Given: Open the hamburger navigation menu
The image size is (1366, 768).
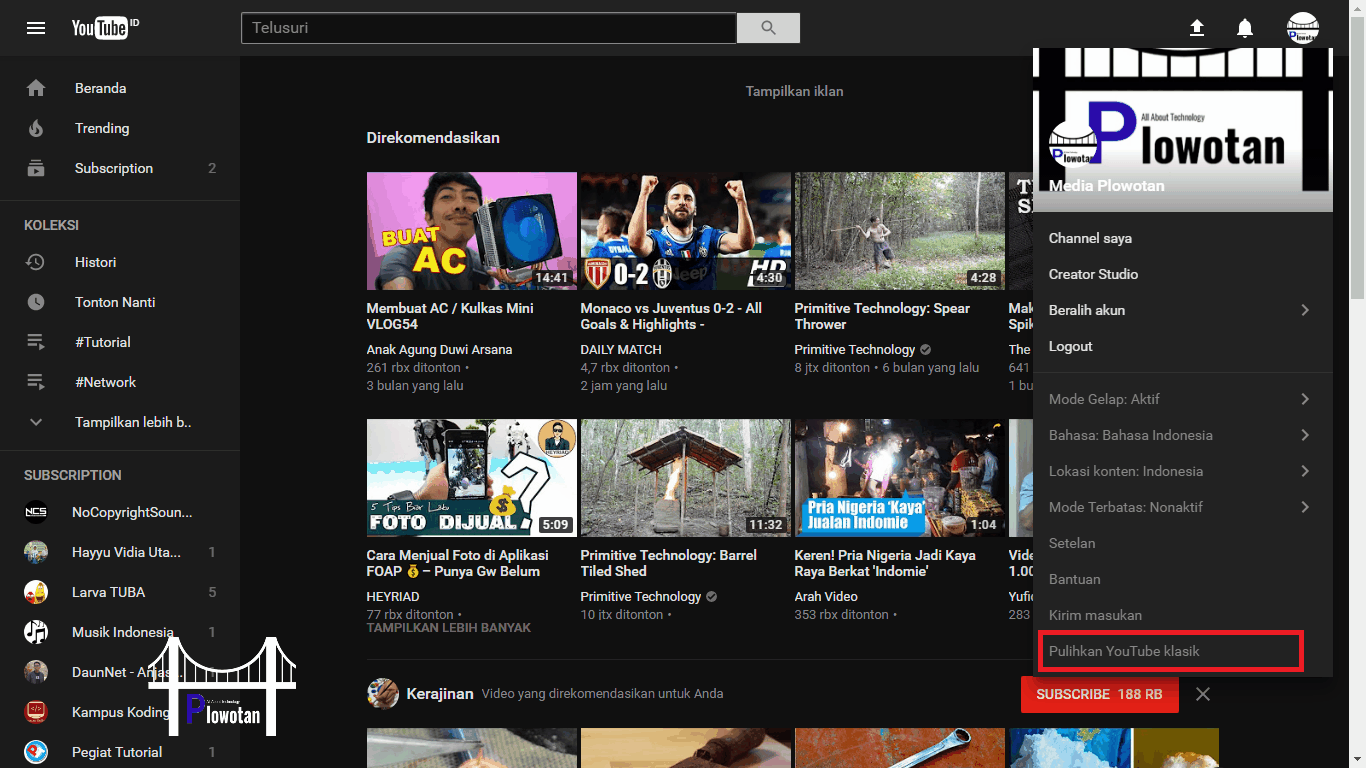Looking at the screenshot, I should click(36, 27).
